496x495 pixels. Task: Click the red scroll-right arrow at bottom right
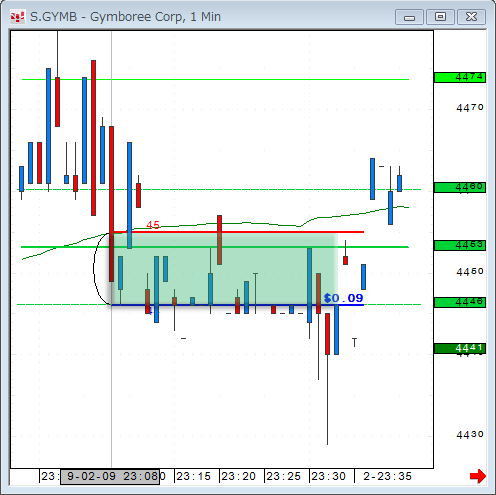coord(478,476)
